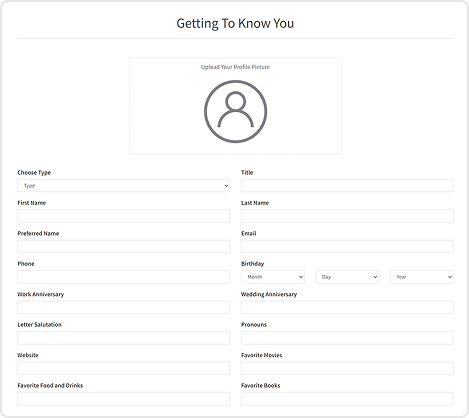Click the Upload Your Profile Picture text
The image size is (469, 418).
(235, 67)
